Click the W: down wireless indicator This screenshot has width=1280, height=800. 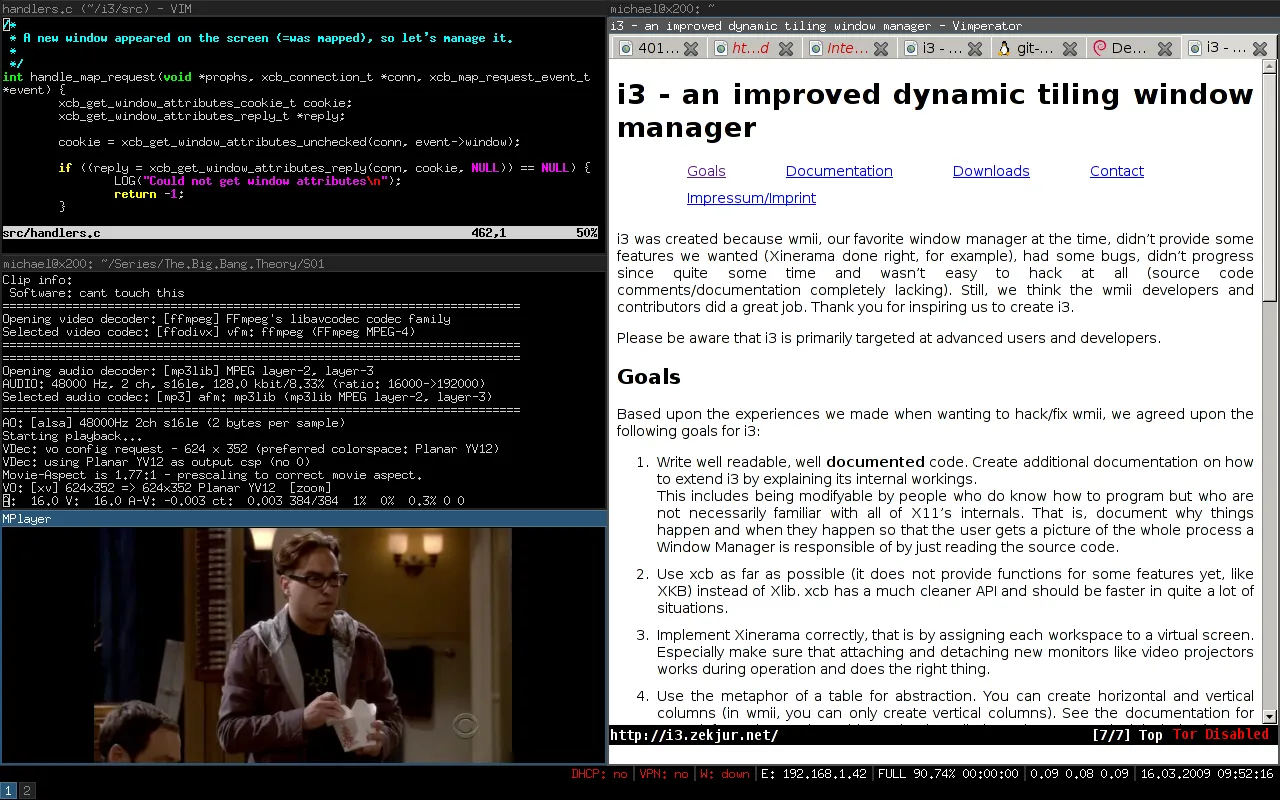[x=724, y=773]
